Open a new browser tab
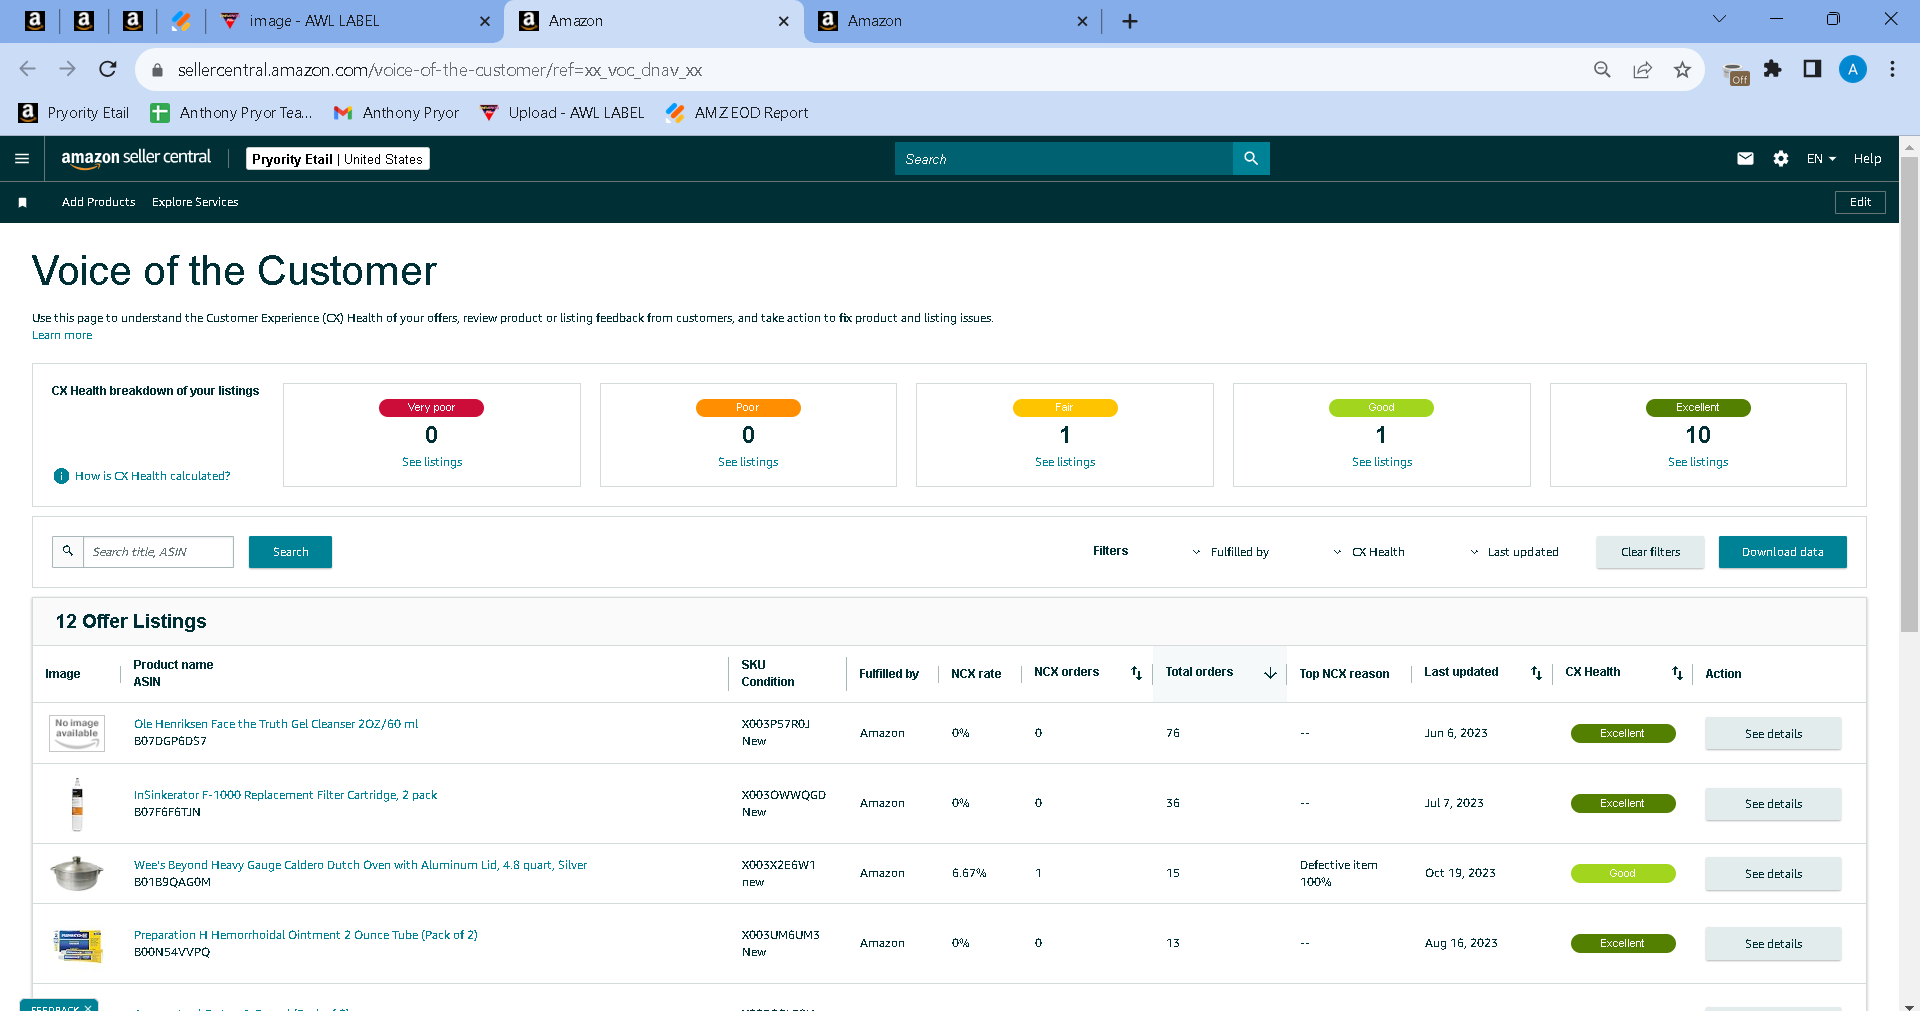 point(1130,21)
